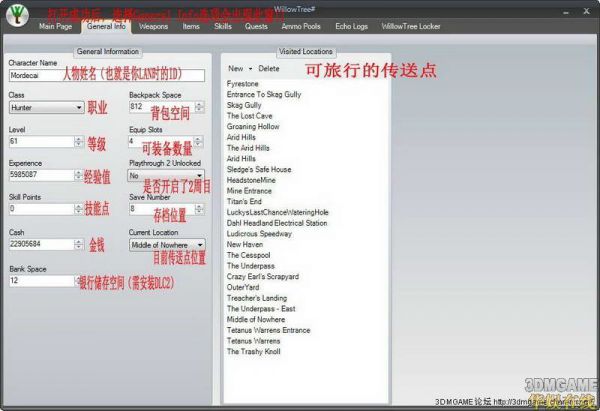Adjust the Experience spinner arrows
Screen dimensions: 600x411
(x=77, y=176)
